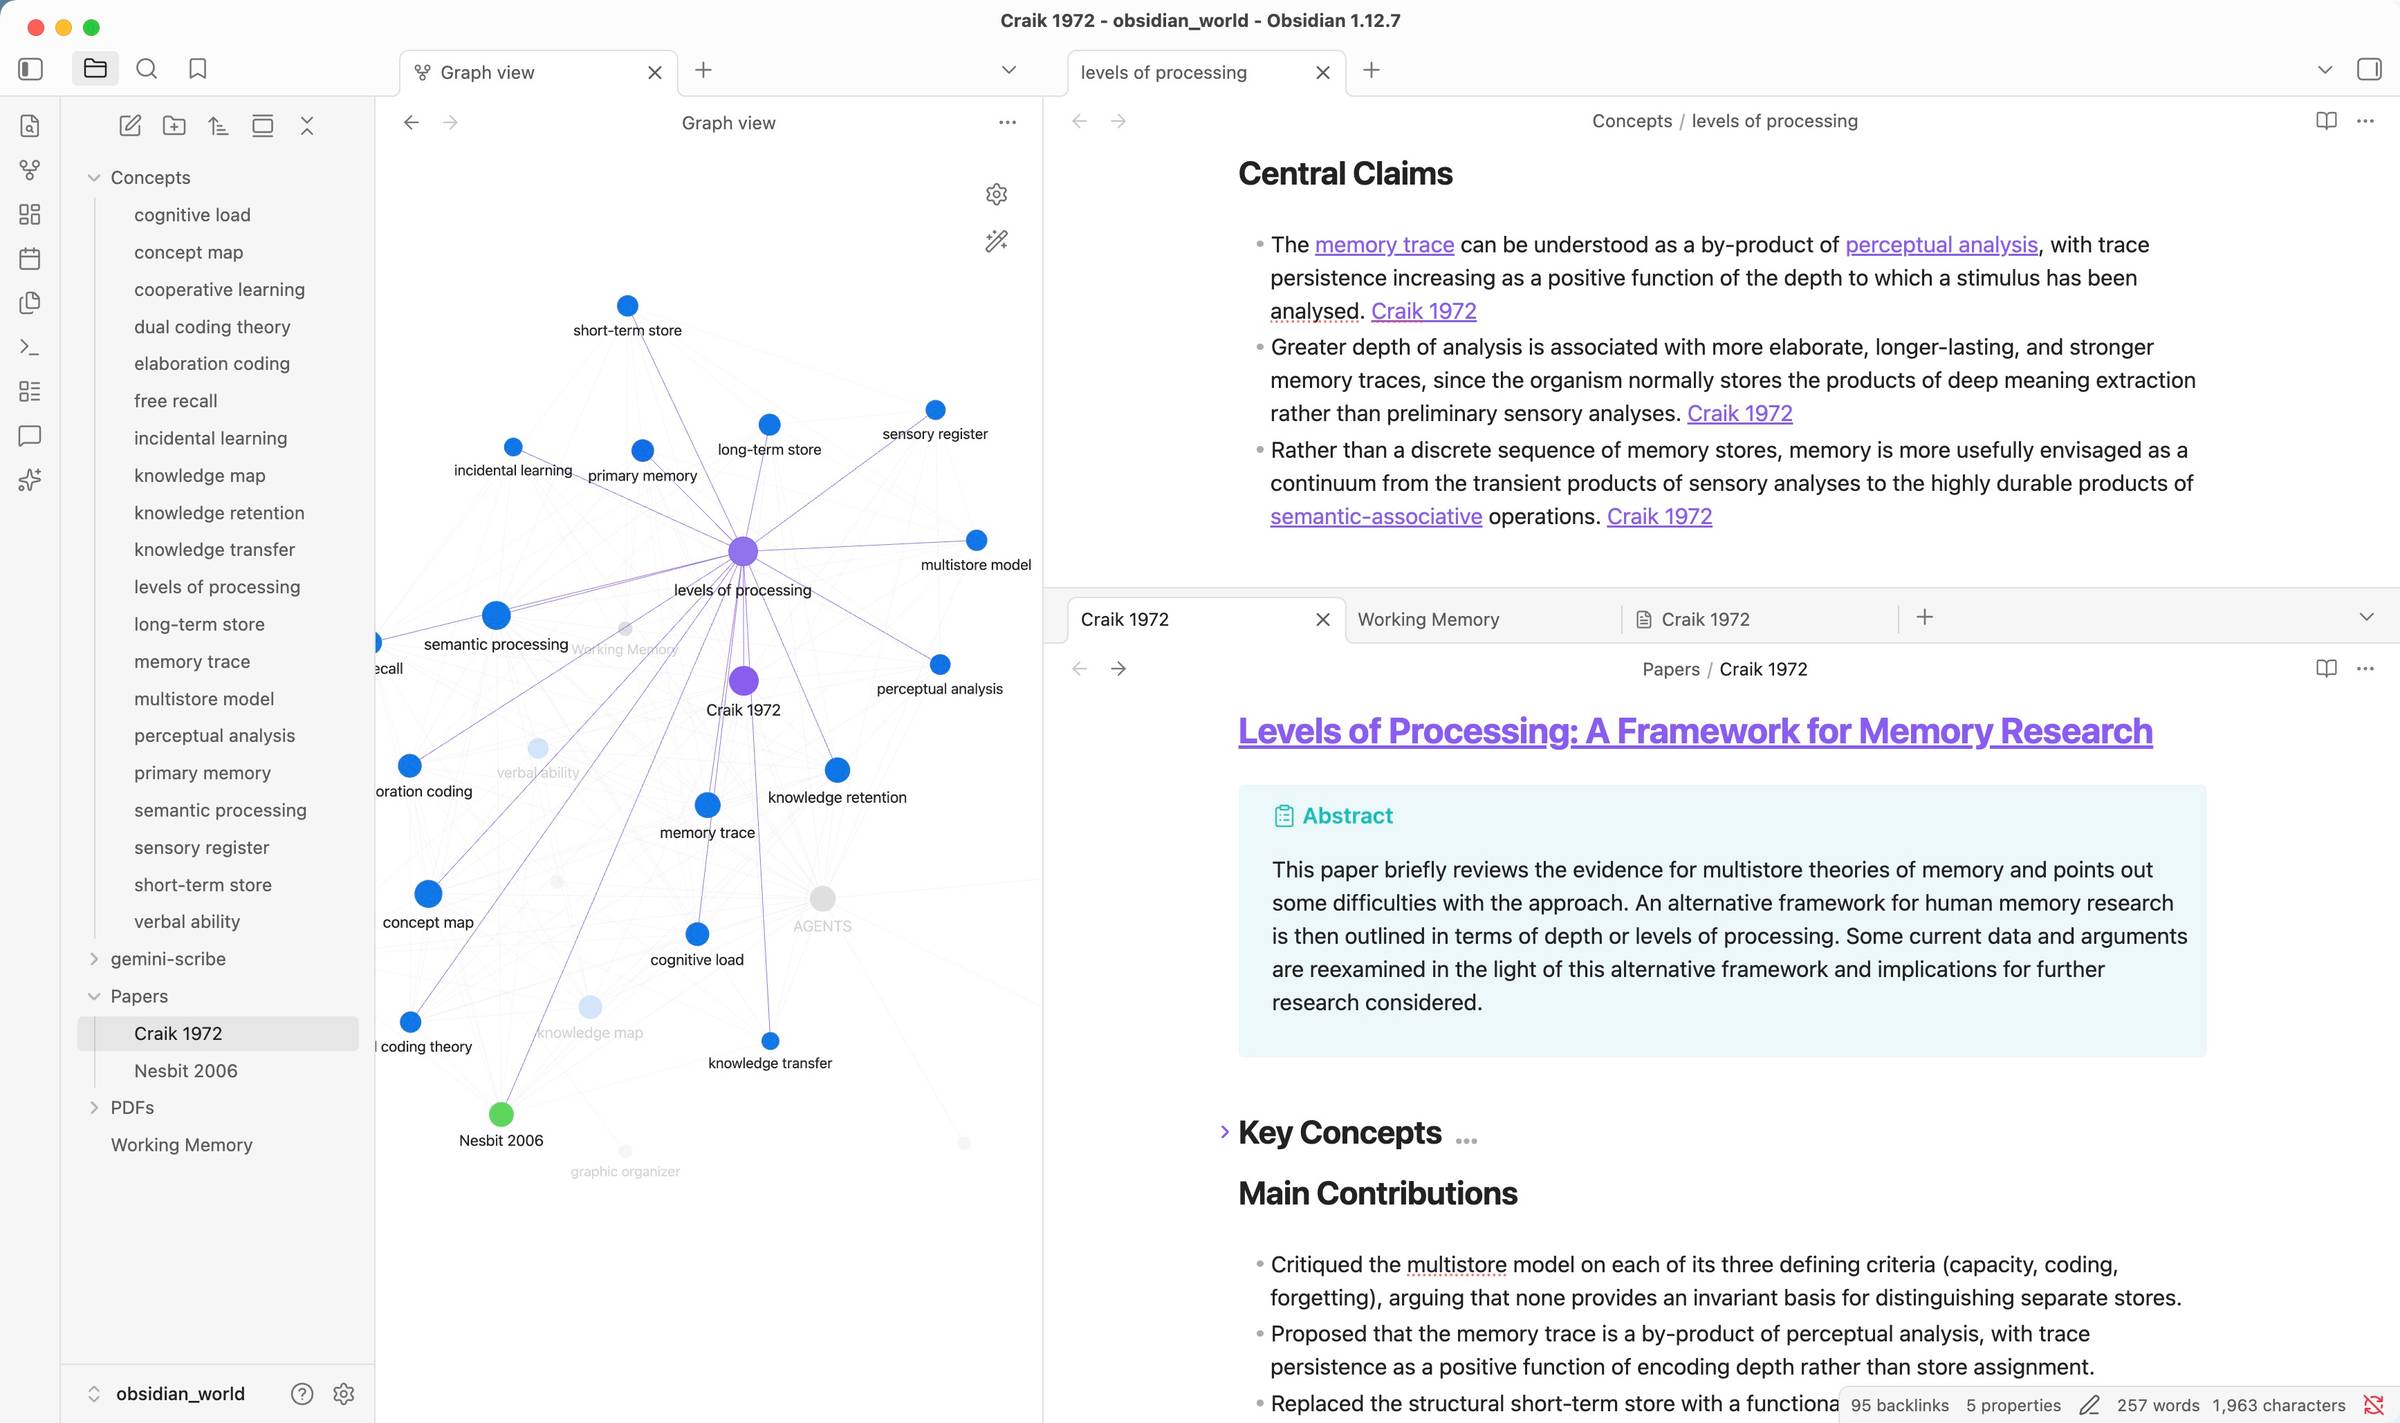Start the graph timelapse animation wand
Screen dimensions: 2400x1423
996,241
